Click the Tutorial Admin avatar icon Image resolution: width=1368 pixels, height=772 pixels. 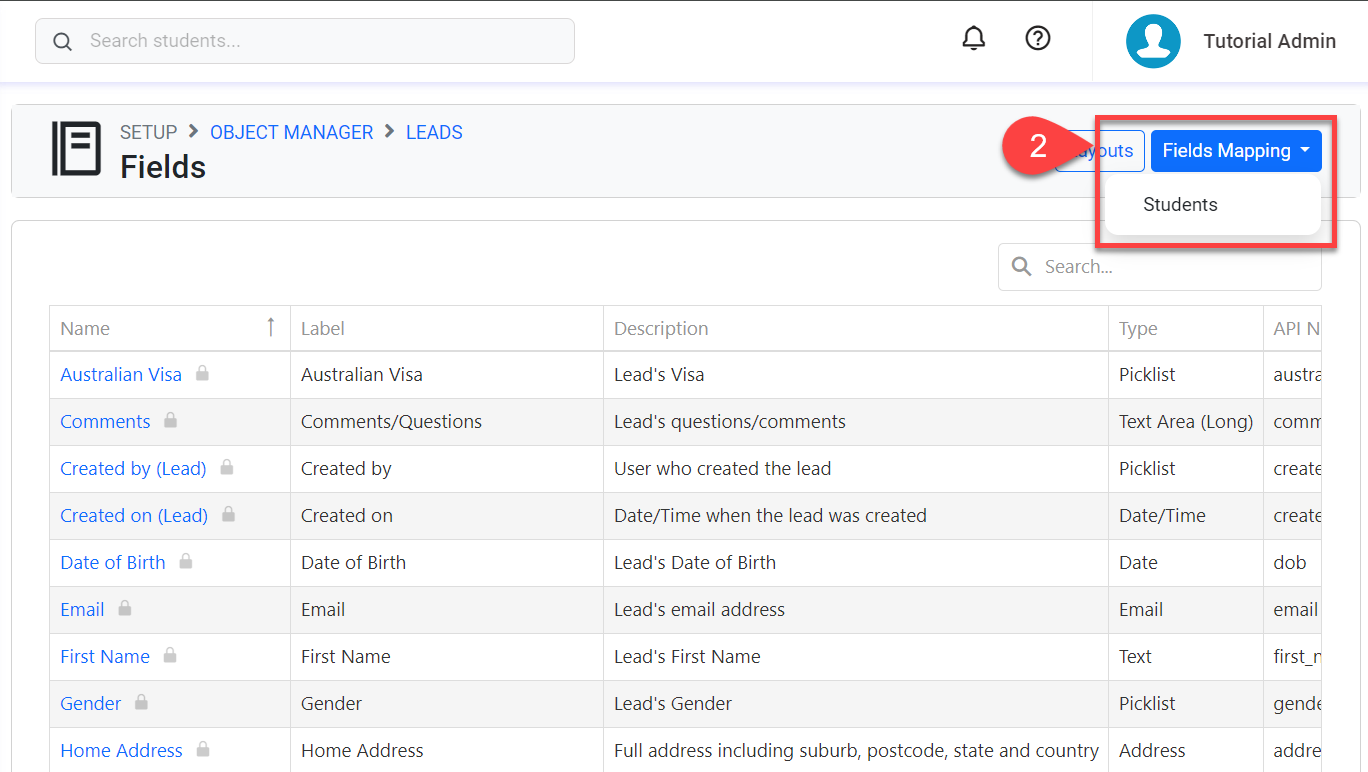[1153, 41]
